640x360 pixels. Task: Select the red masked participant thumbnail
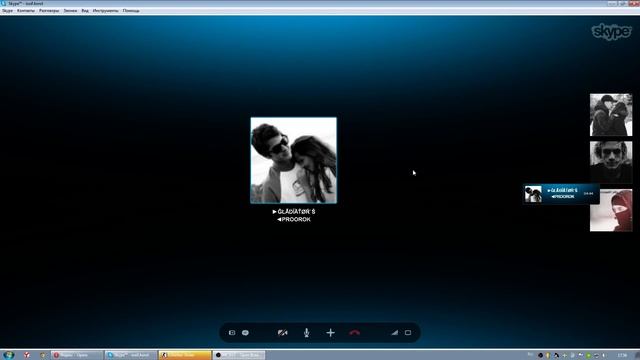[611, 210]
